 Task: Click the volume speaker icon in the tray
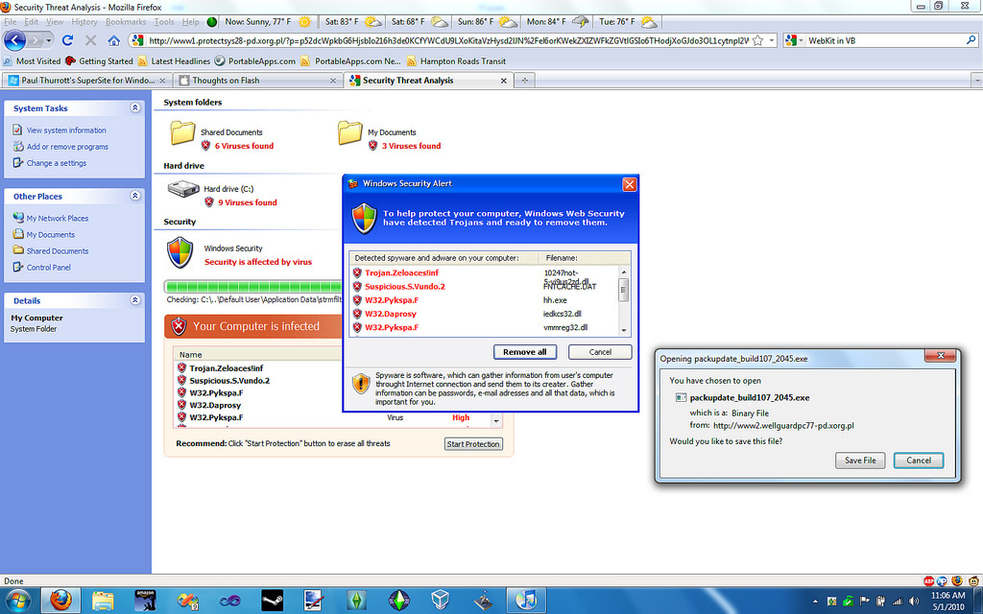(x=913, y=601)
